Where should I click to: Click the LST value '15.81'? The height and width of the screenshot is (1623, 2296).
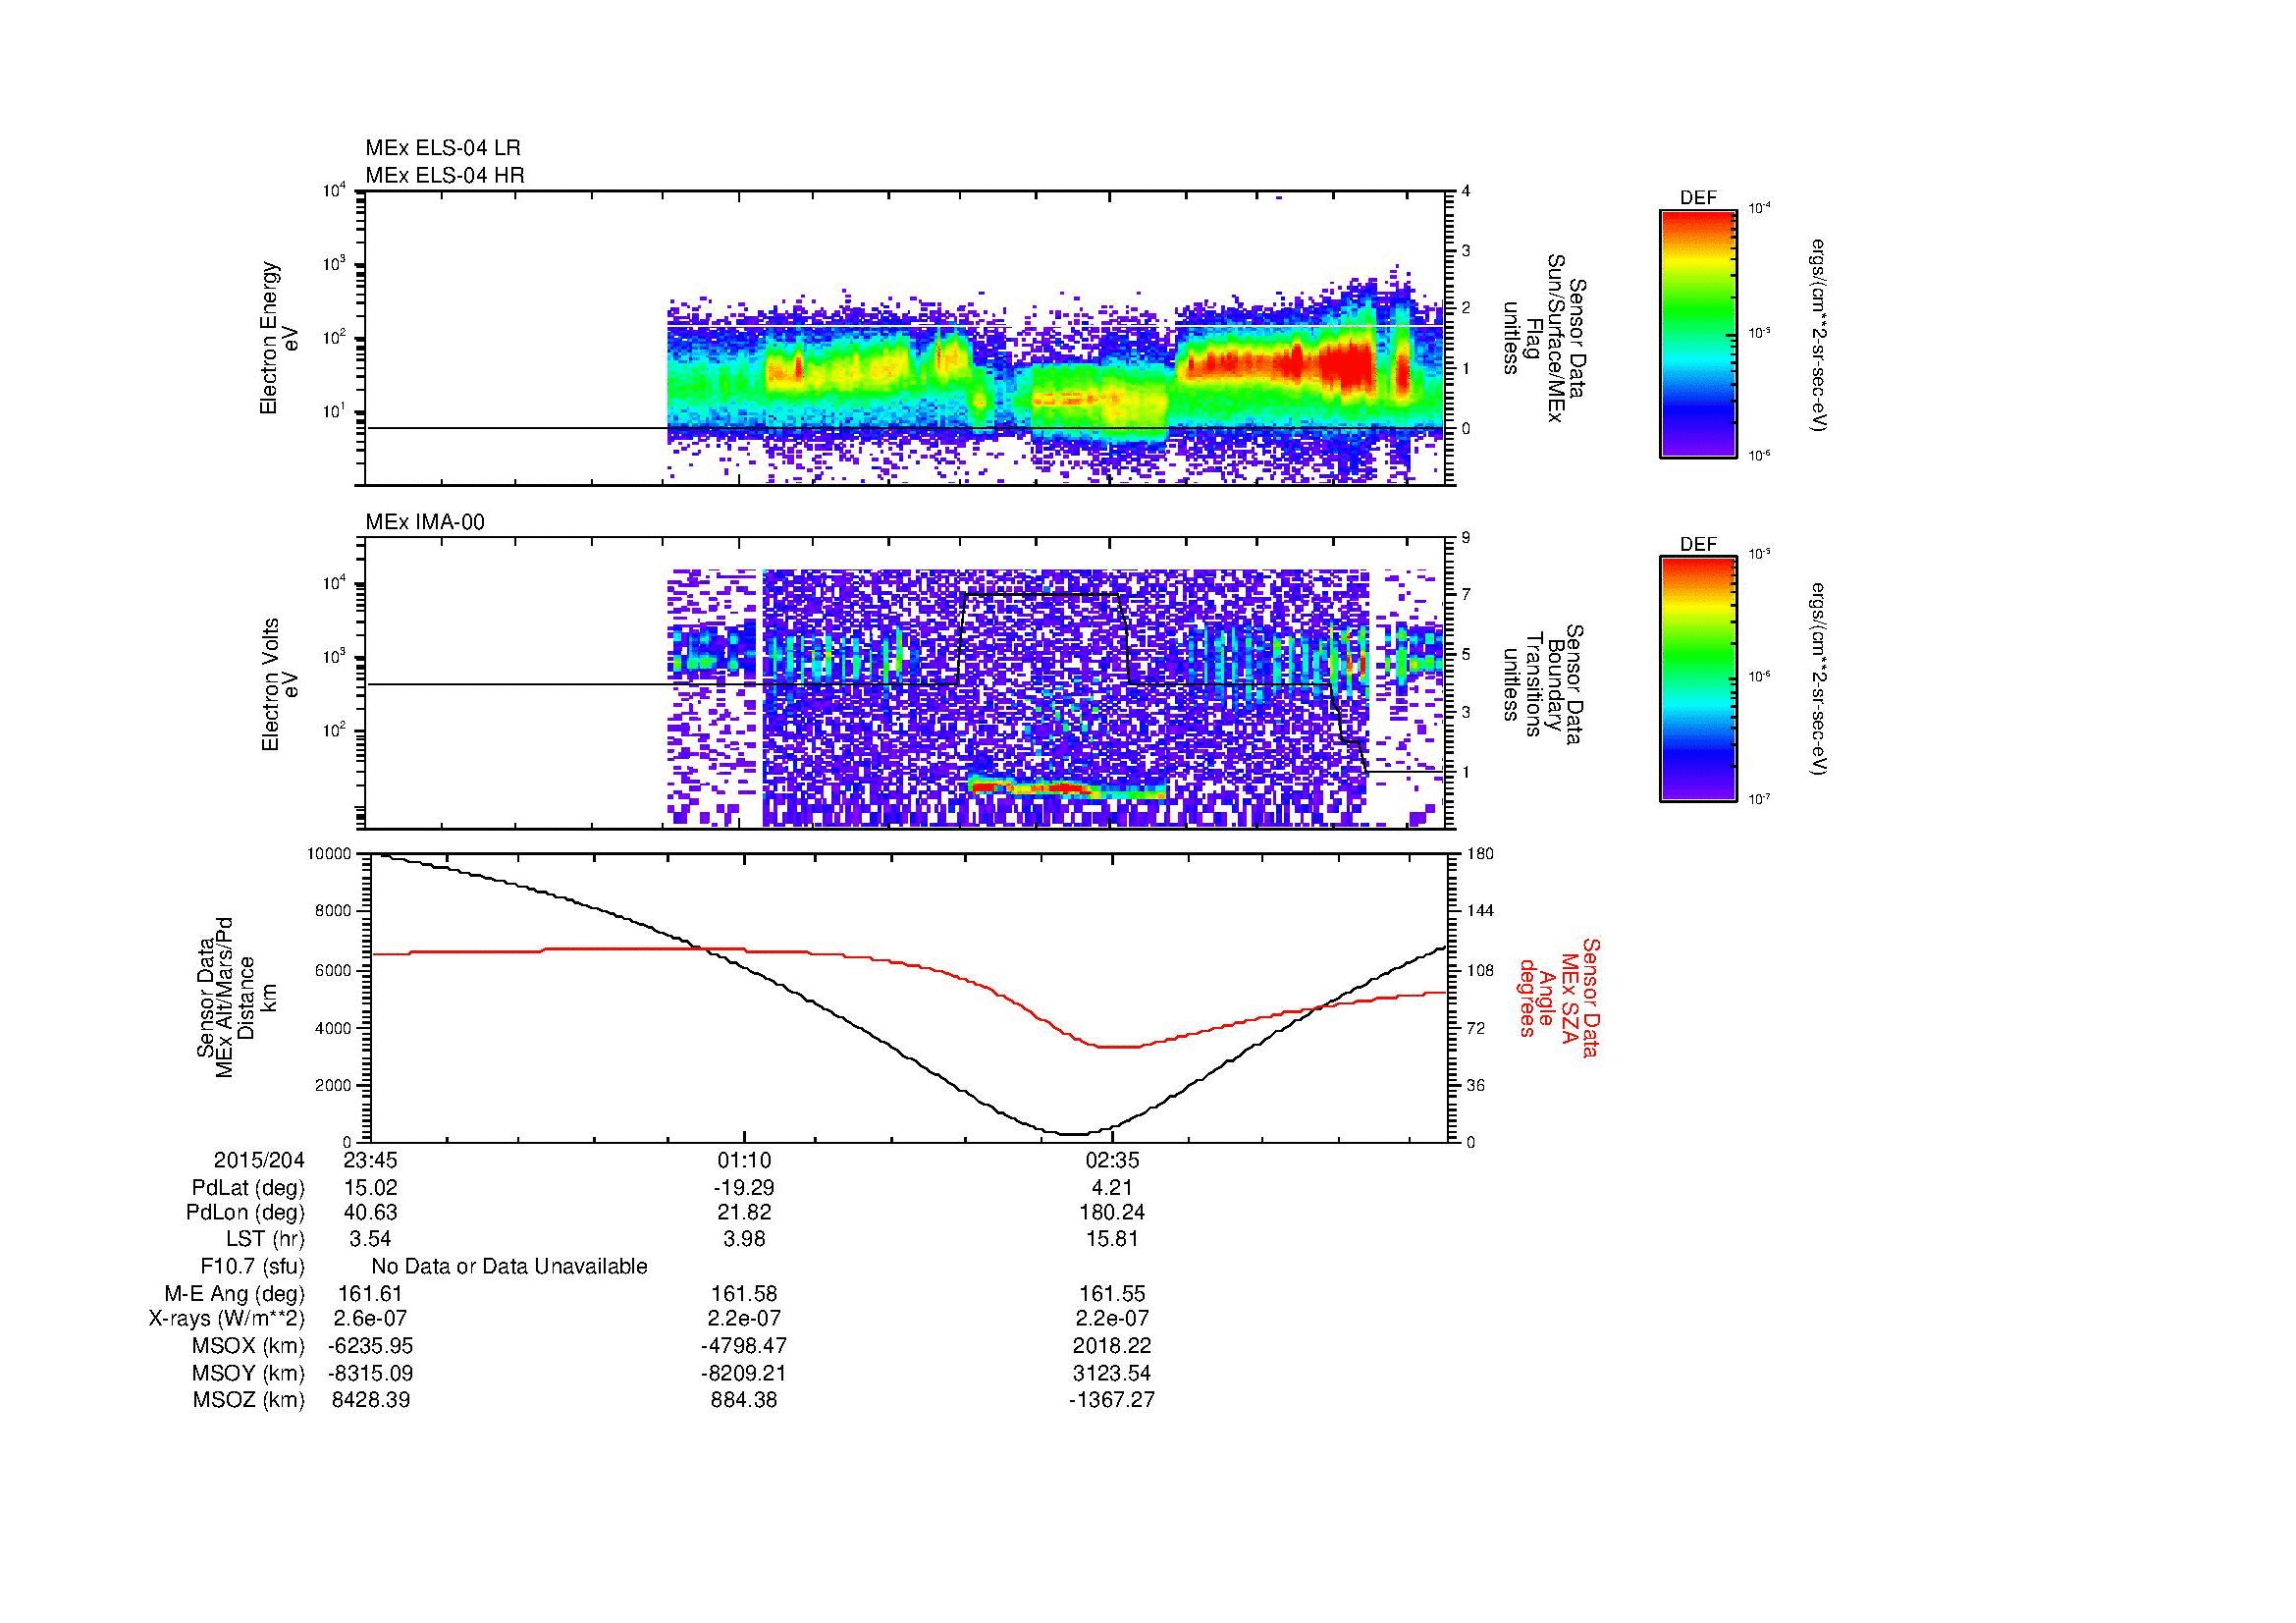pyautogui.click(x=1112, y=1240)
